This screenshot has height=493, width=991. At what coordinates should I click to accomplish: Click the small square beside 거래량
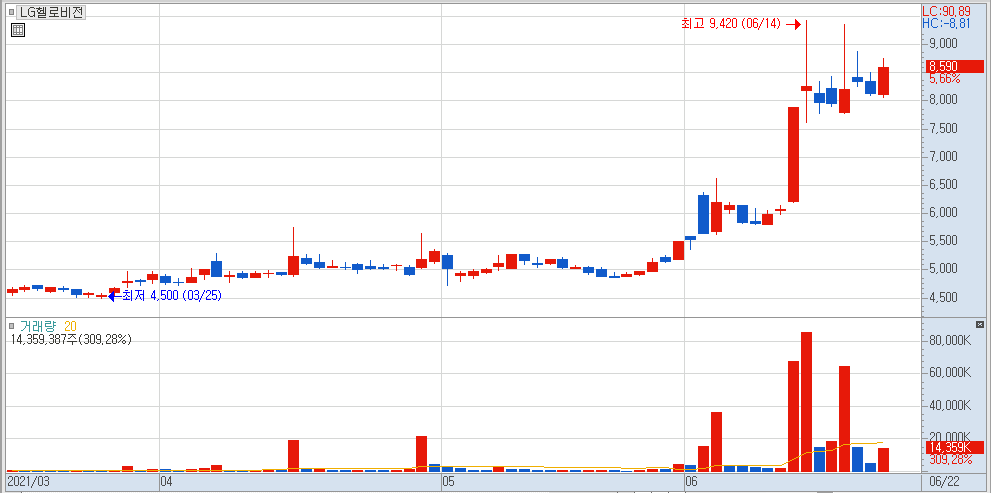pyautogui.click(x=11, y=326)
